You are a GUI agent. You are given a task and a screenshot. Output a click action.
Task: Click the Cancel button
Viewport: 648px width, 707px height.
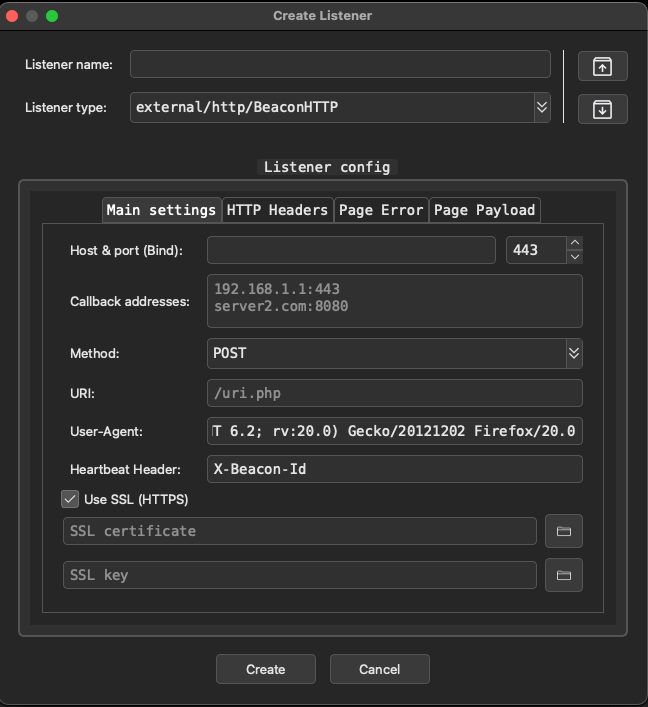[380, 669]
